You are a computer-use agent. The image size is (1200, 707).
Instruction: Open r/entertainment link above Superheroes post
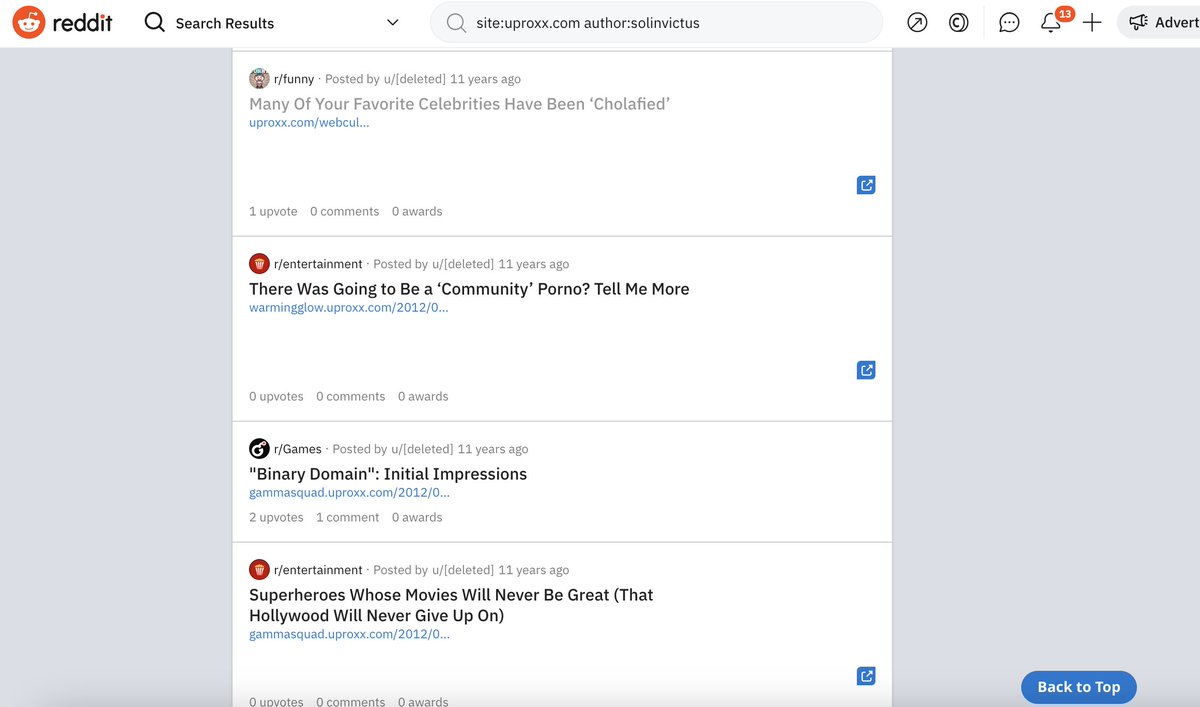click(x=318, y=570)
